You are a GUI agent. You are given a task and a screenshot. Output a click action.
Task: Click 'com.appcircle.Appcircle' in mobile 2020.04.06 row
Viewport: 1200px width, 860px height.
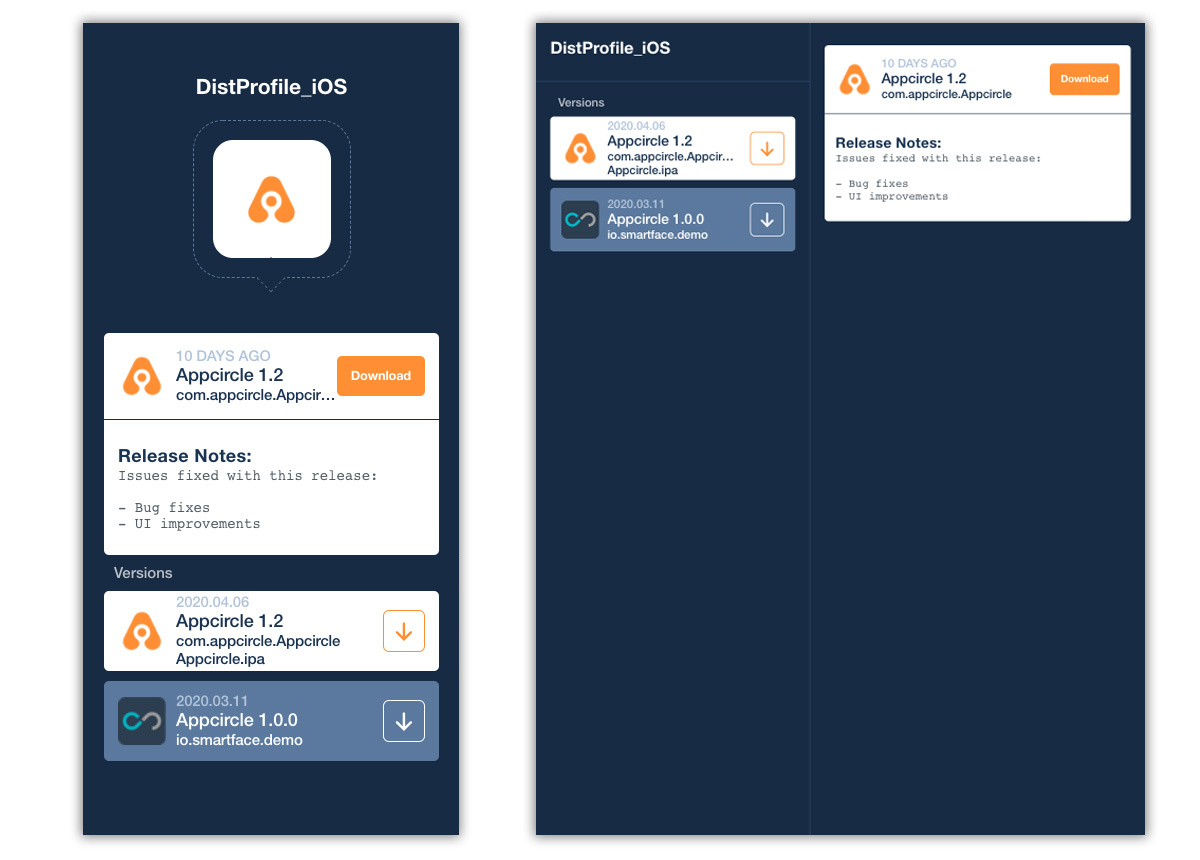point(258,641)
